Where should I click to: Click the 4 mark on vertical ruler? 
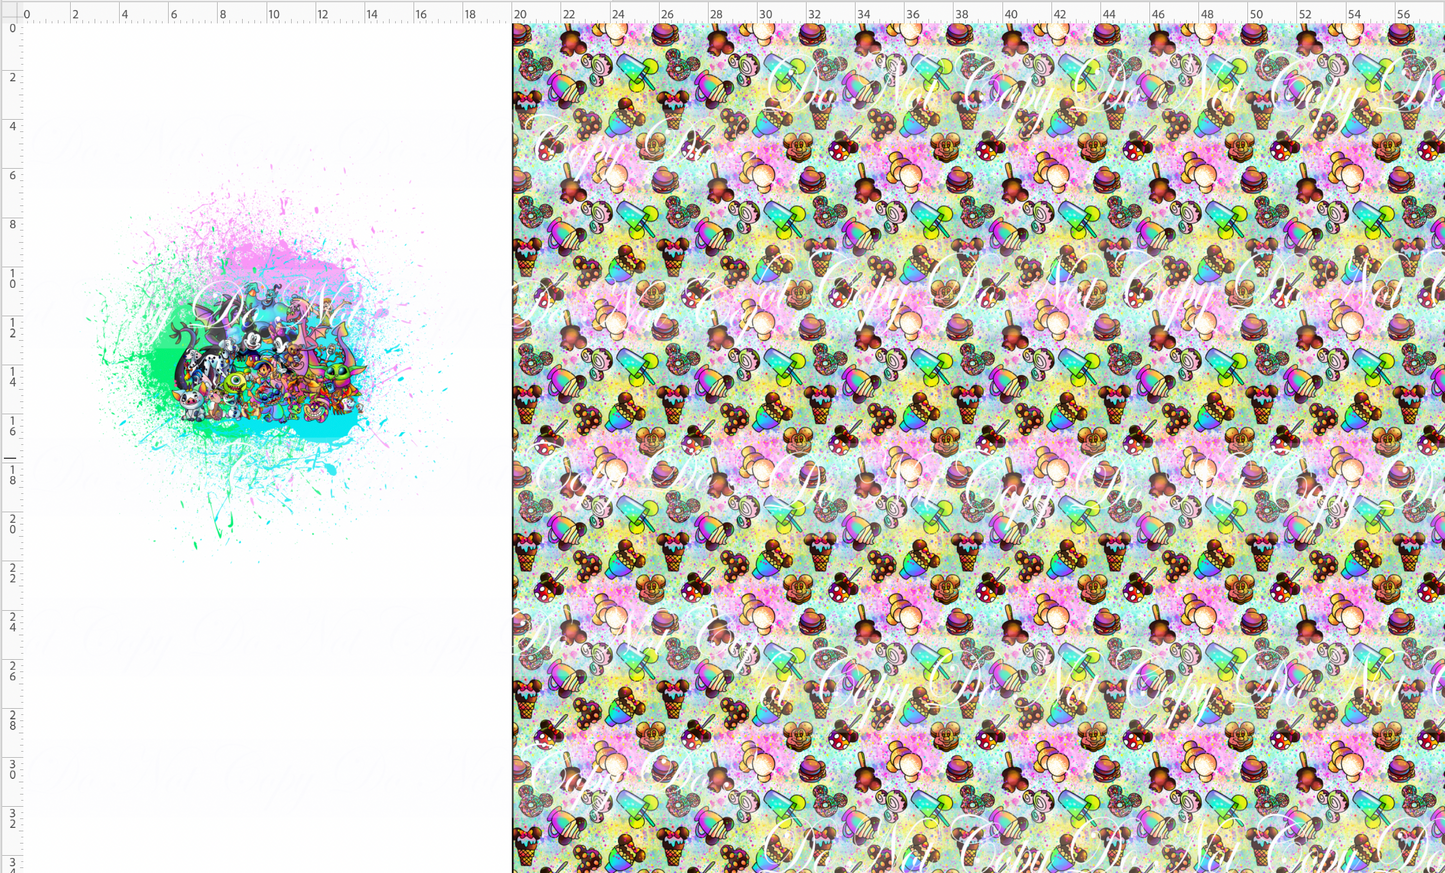[12, 127]
